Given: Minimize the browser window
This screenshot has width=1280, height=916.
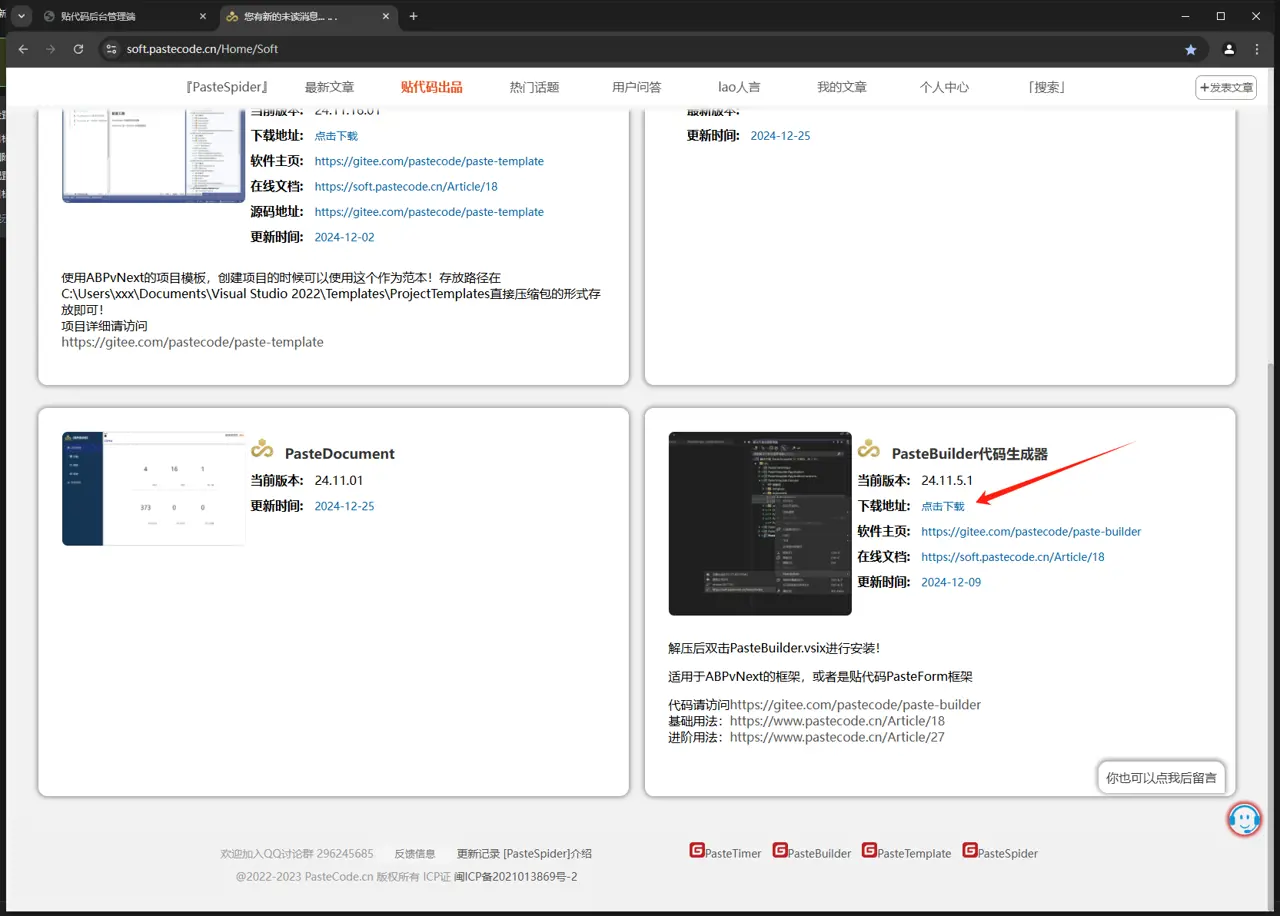Looking at the screenshot, I should [1185, 16].
